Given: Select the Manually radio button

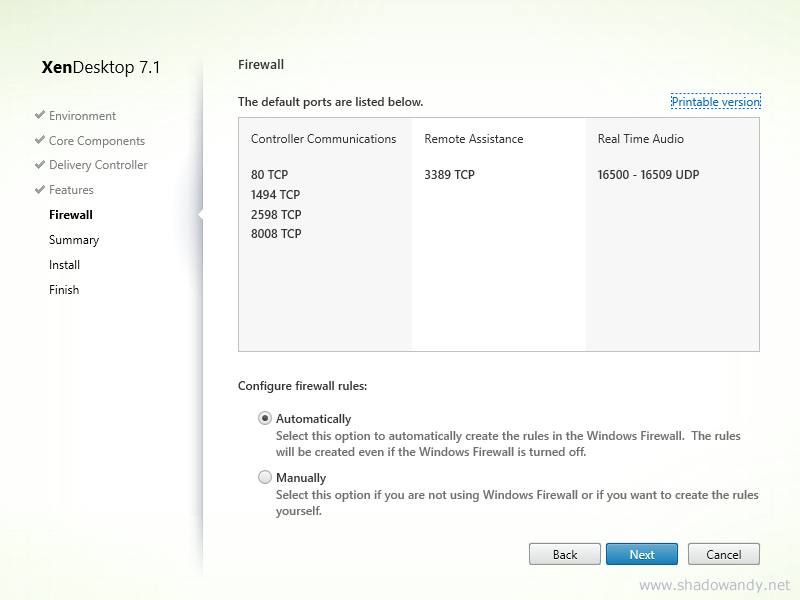Looking at the screenshot, I should [265, 477].
